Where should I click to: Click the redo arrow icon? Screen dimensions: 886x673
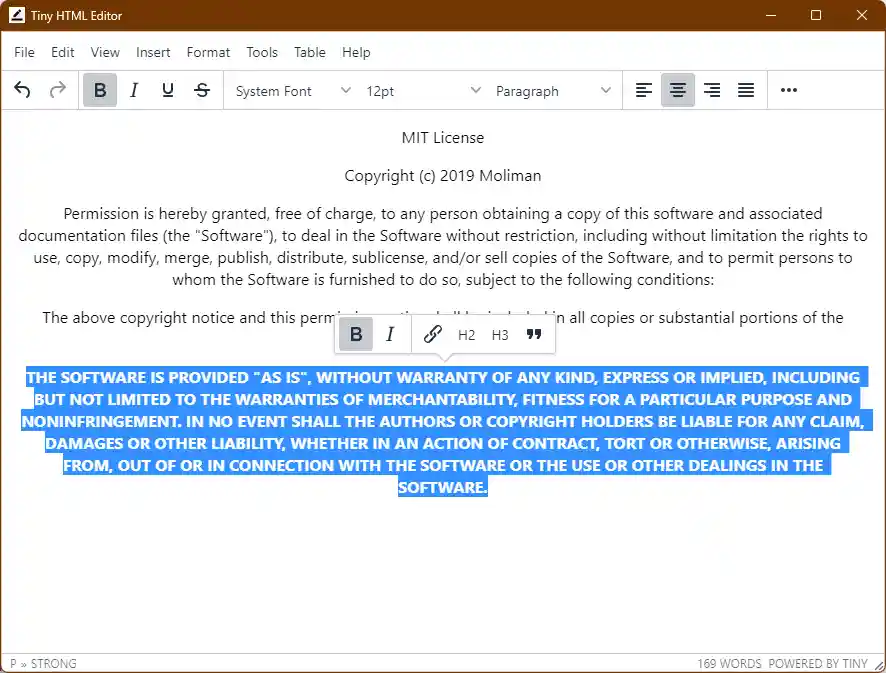[57, 89]
